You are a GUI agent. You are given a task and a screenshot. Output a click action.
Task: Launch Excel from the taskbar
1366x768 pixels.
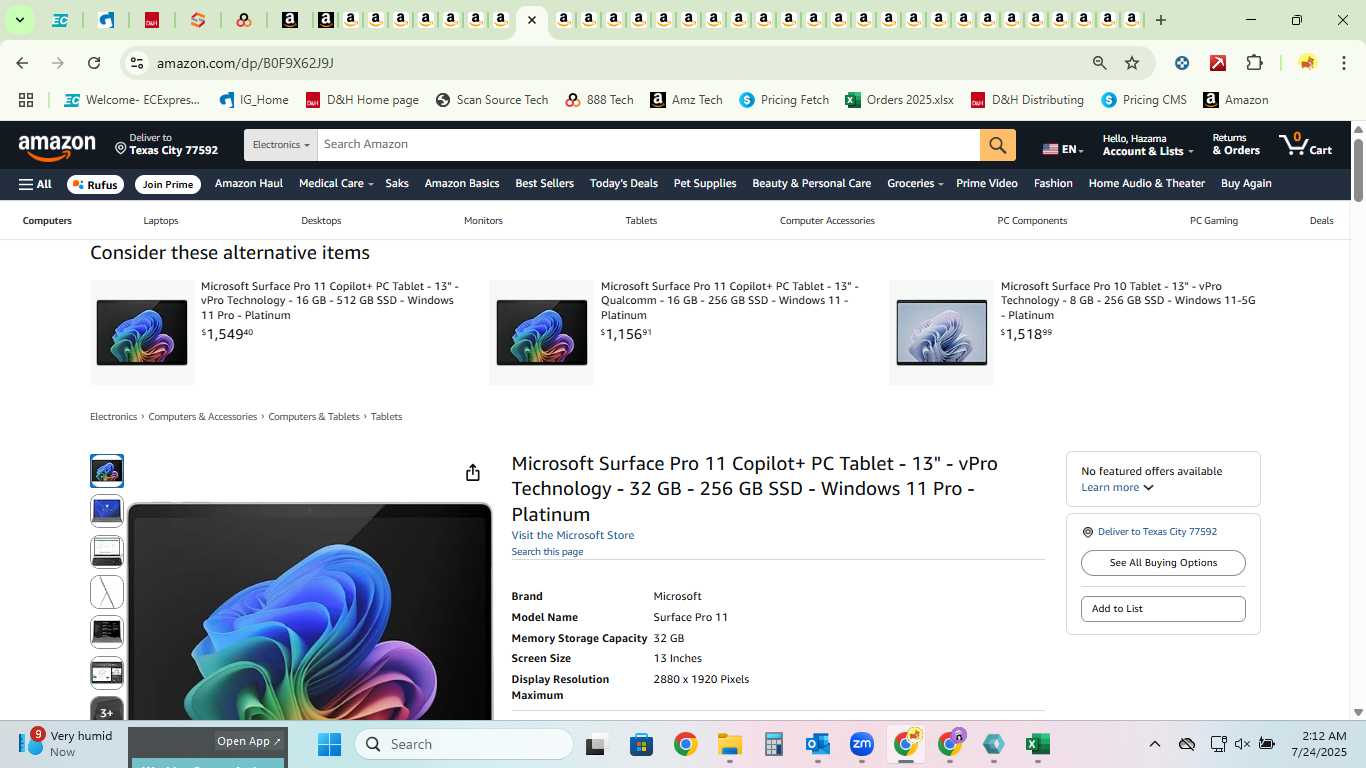click(x=1037, y=744)
